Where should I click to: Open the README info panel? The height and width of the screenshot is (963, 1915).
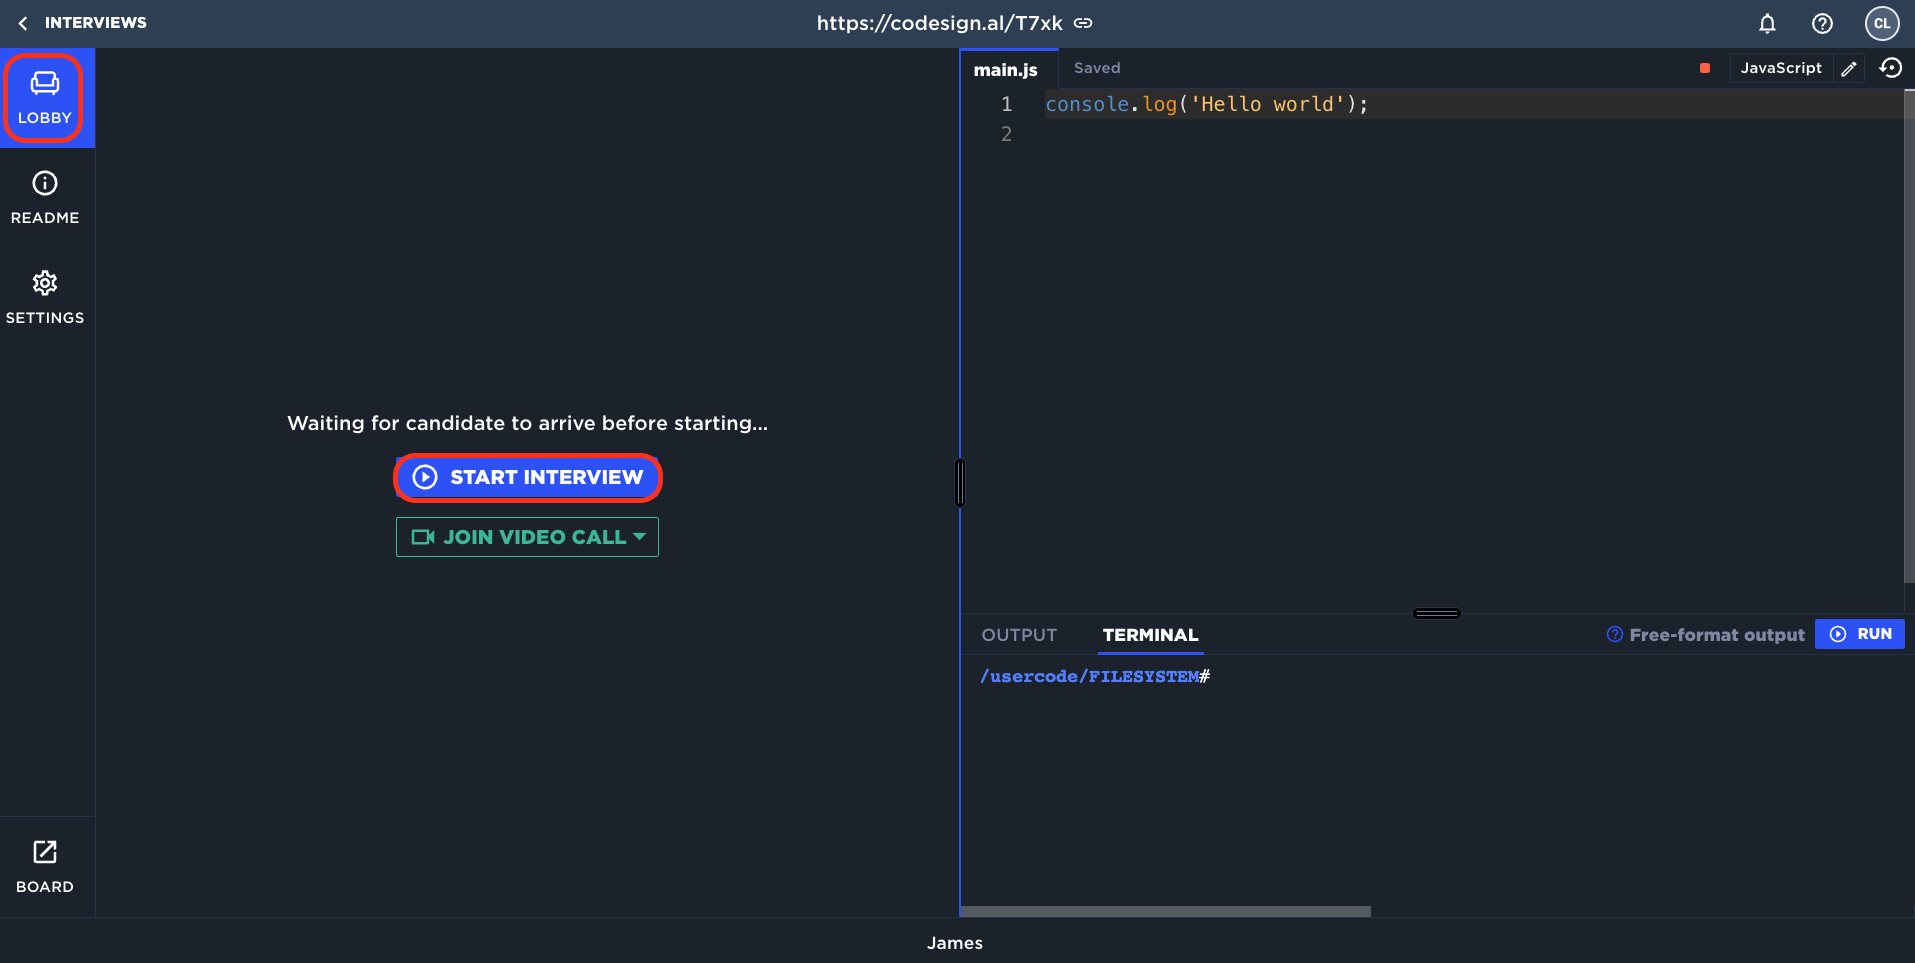coord(45,197)
